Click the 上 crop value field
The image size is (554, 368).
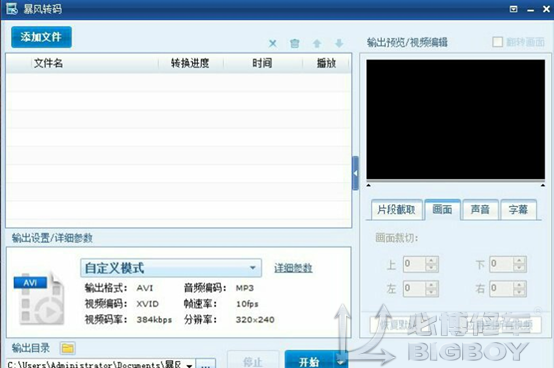click(414, 264)
